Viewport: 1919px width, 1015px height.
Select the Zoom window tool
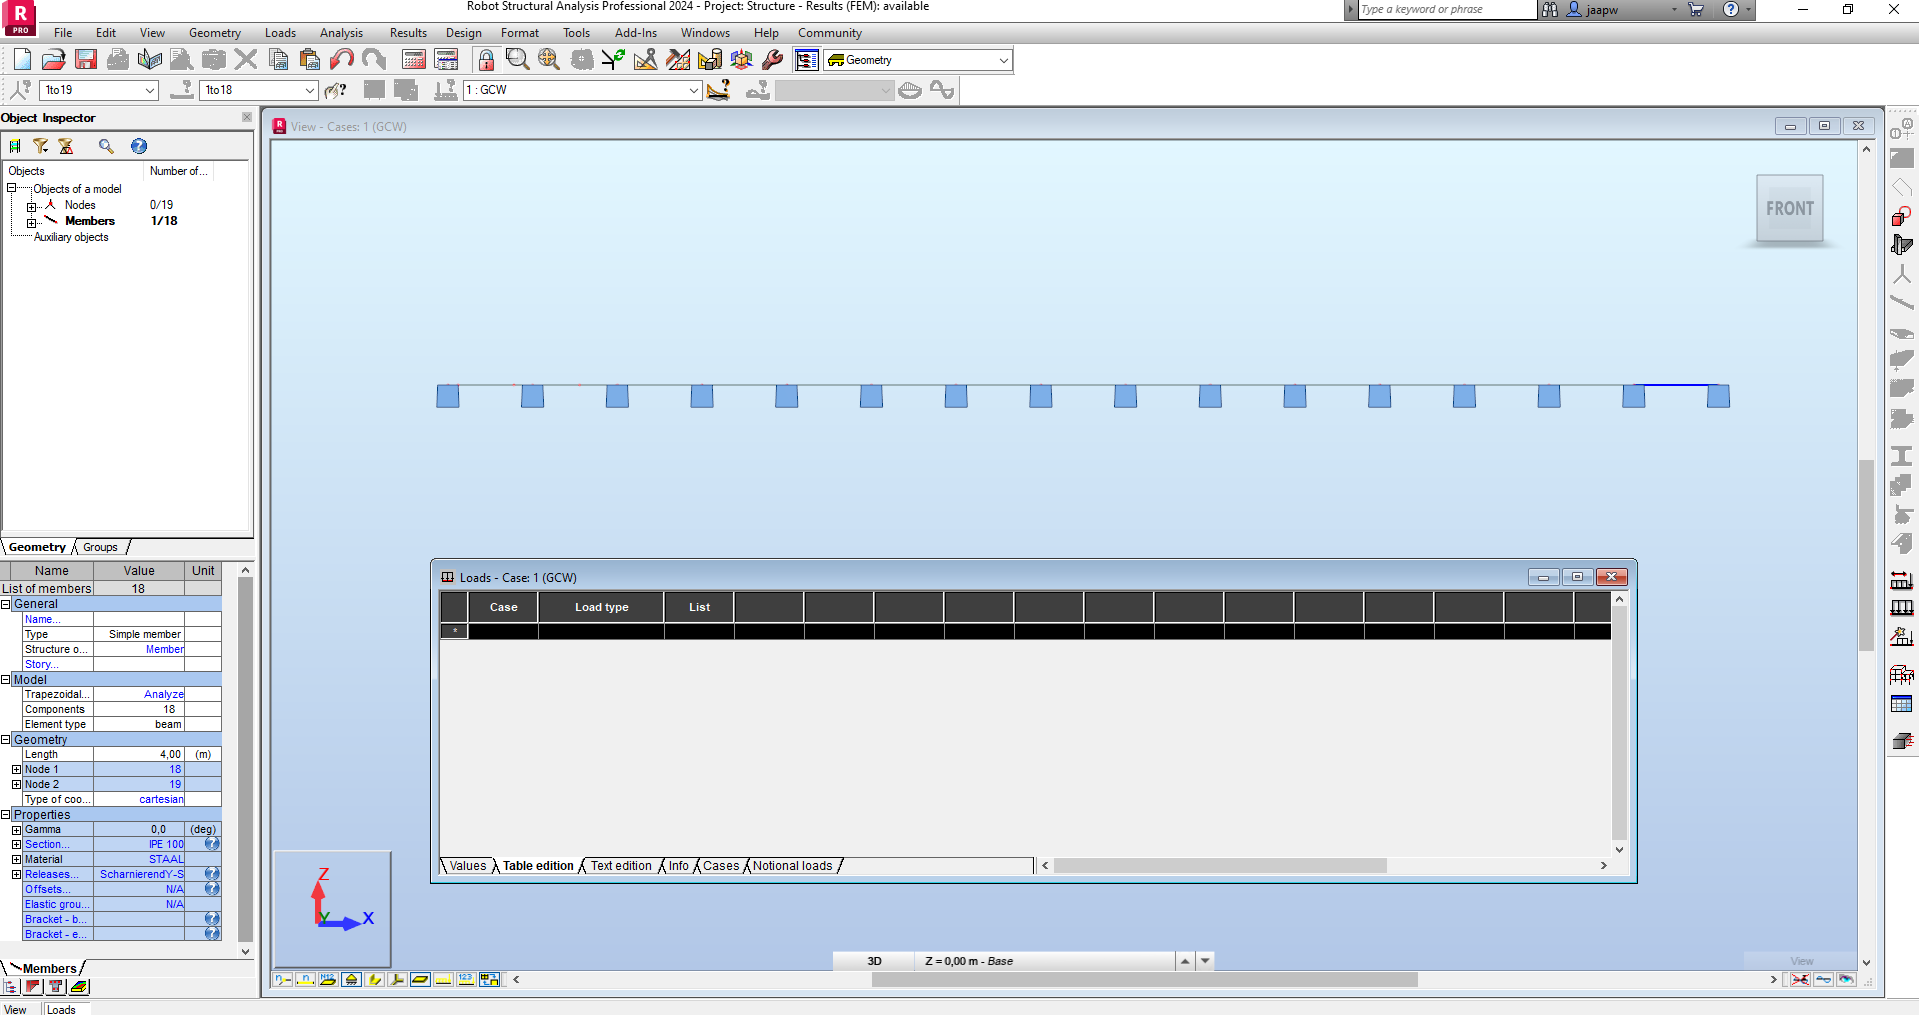pyautogui.click(x=516, y=59)
